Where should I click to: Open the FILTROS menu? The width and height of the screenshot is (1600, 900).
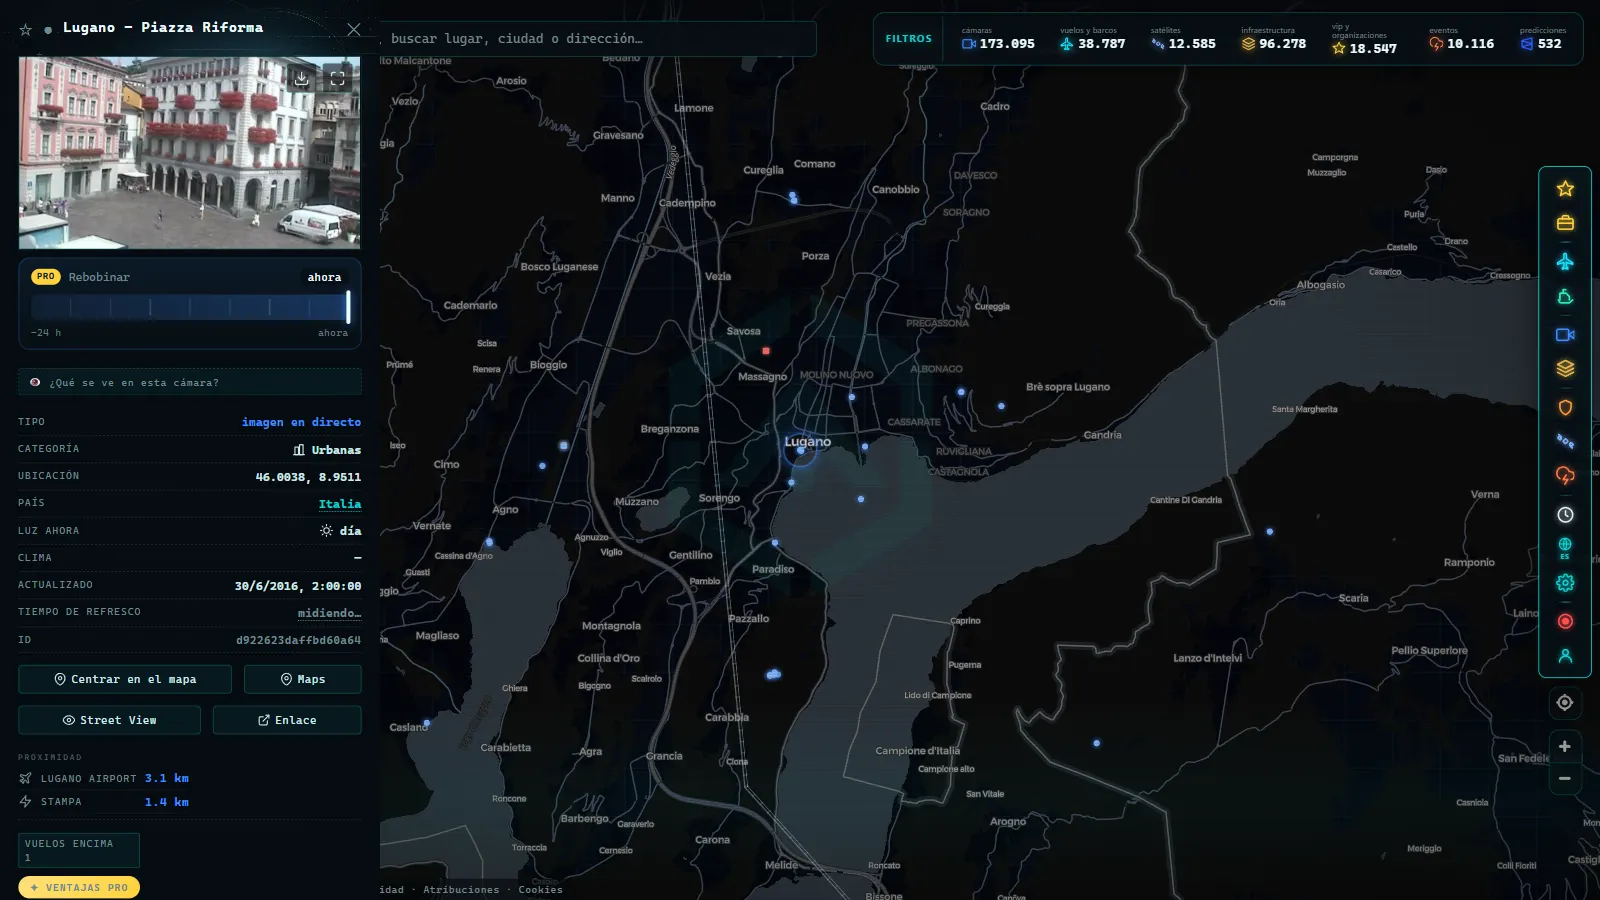click(x=908, y=39)
